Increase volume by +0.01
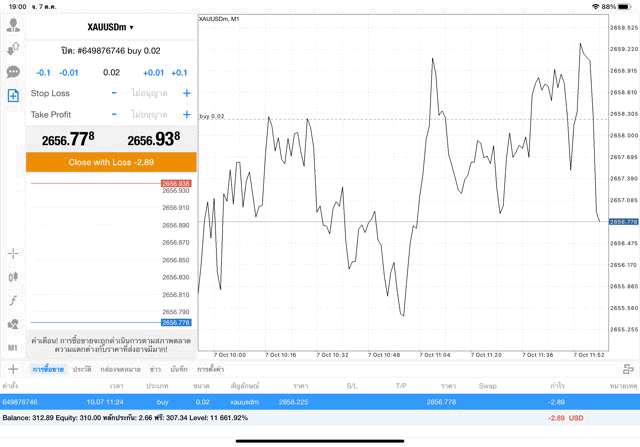Viewport: 640px width, 447px height. coord(153,72)
